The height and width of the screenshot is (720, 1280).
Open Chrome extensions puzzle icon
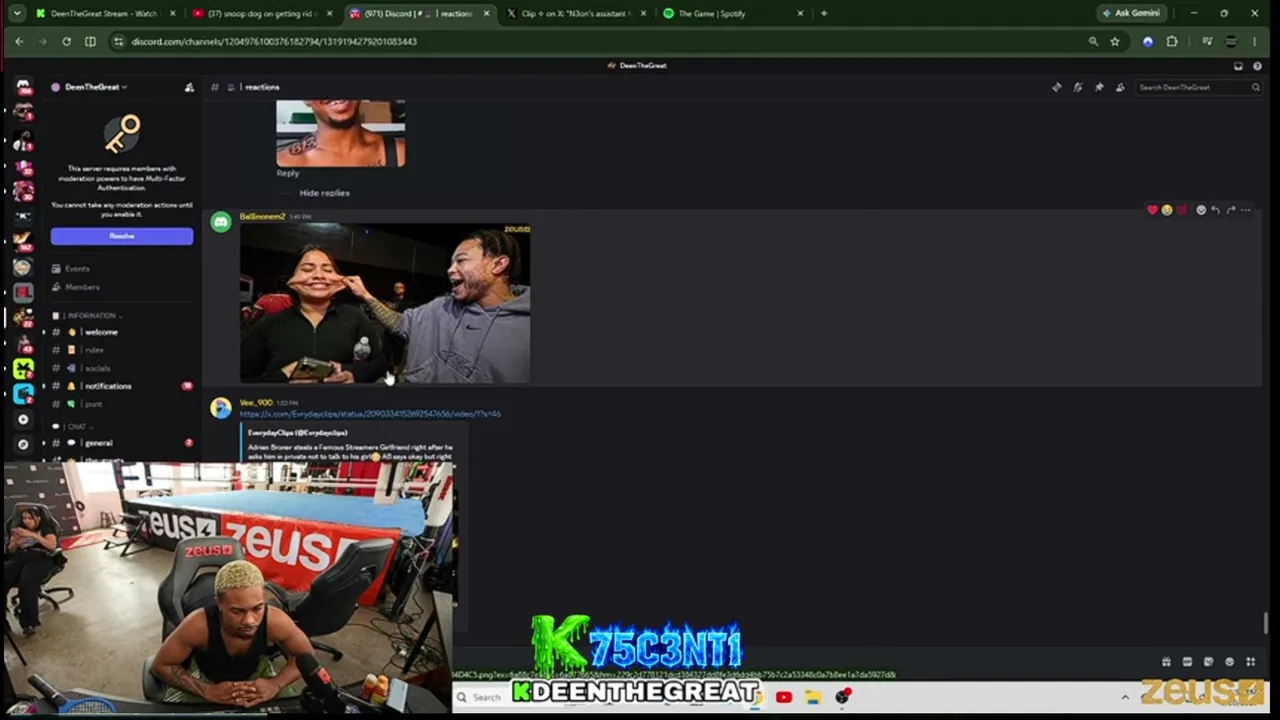tap(1172, 41)
